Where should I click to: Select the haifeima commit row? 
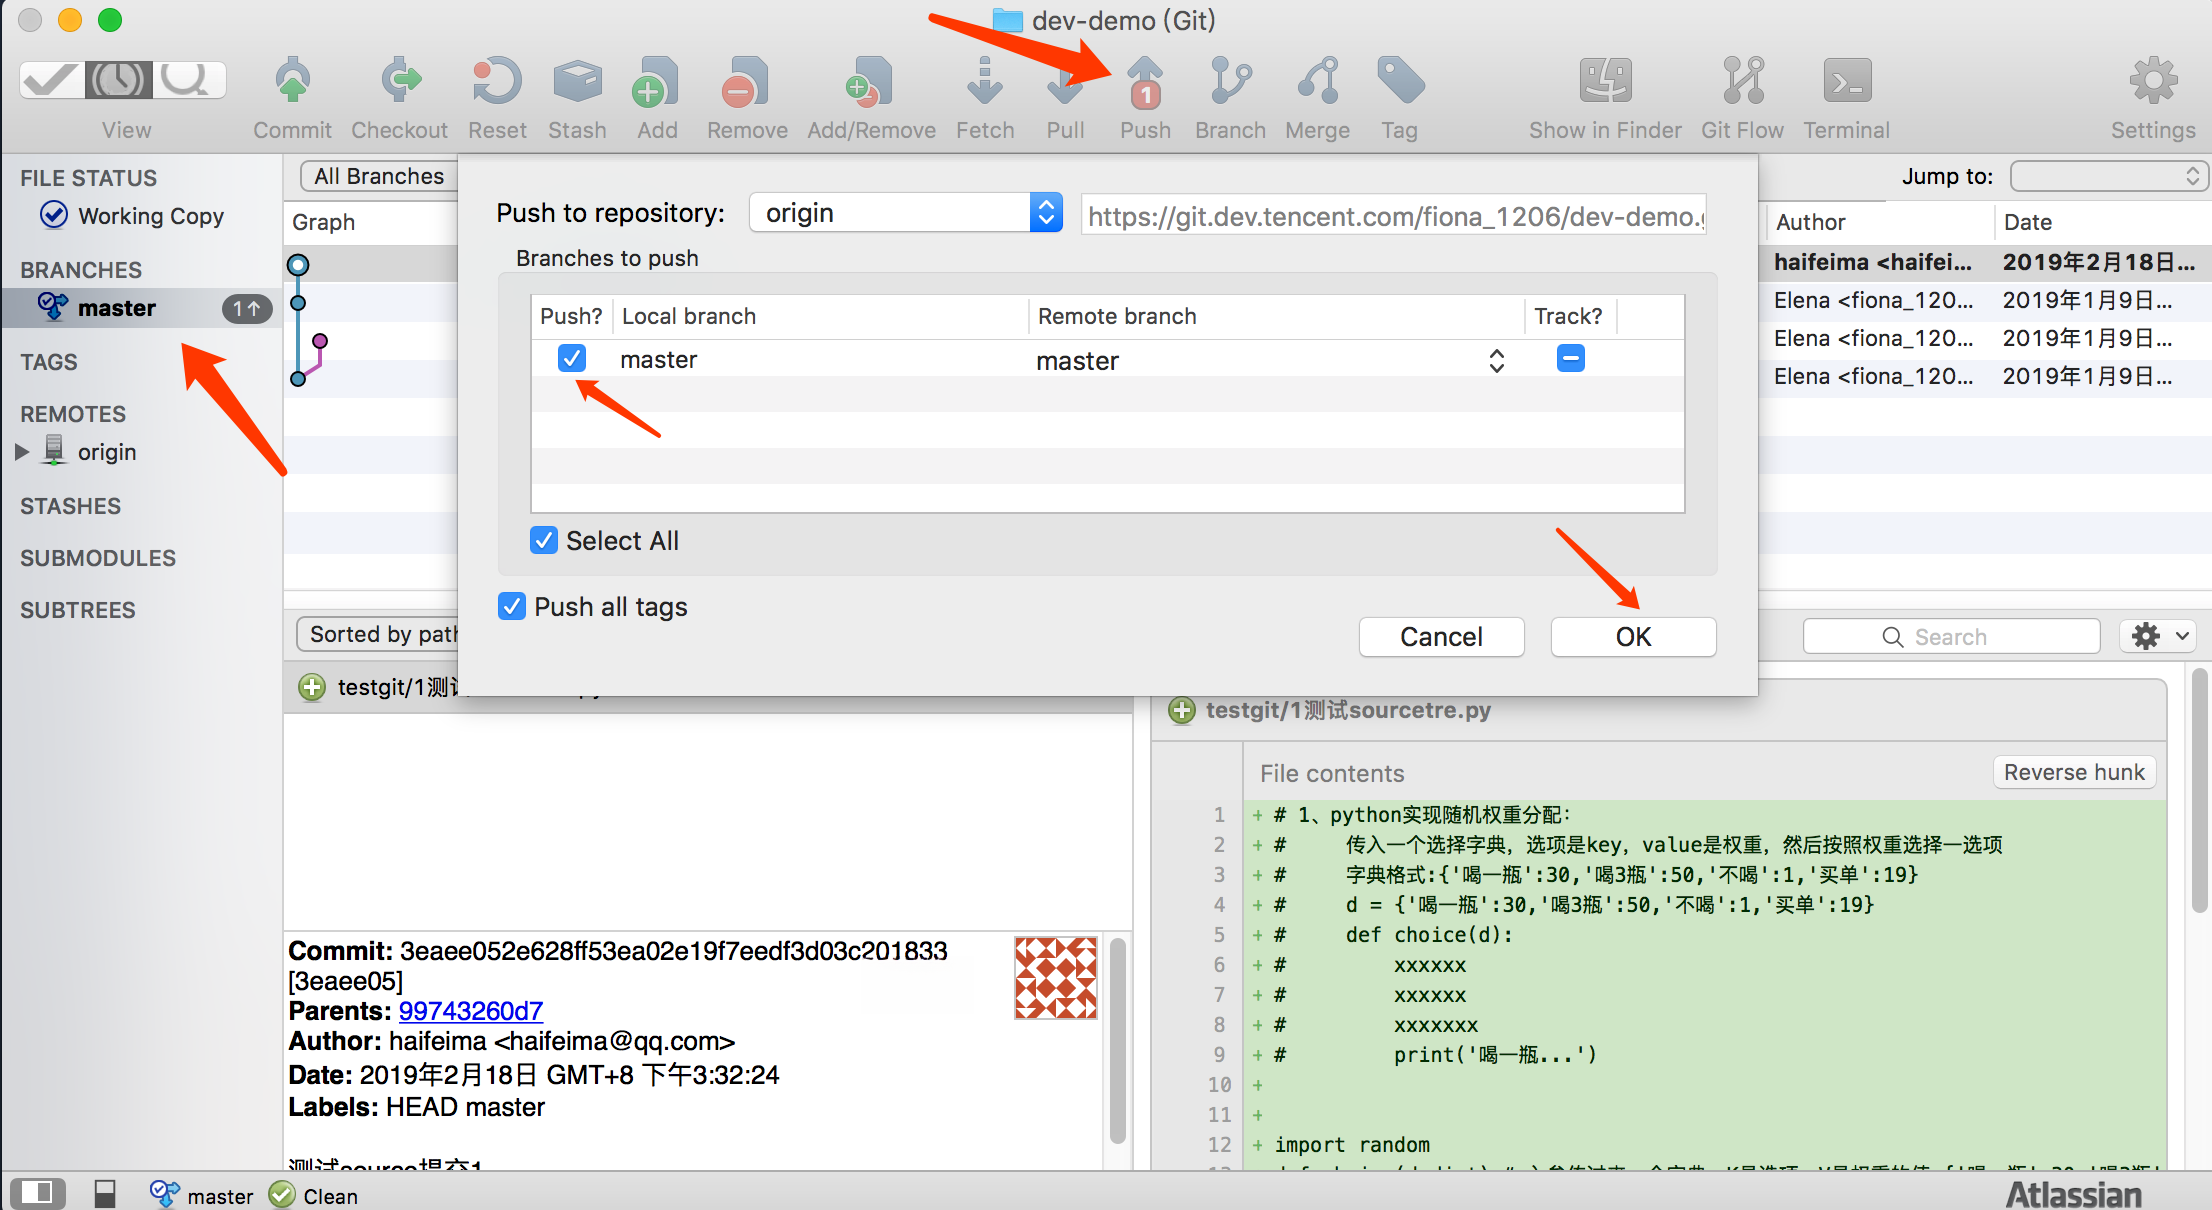(1984, 262)
